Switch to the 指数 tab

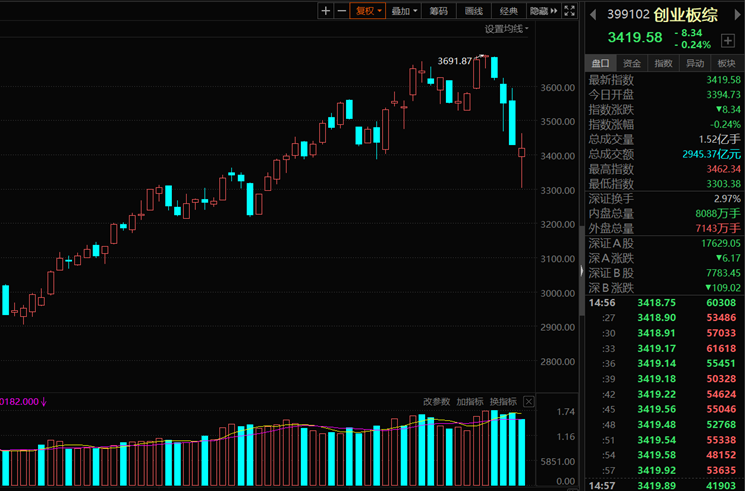tap(663, 63)
